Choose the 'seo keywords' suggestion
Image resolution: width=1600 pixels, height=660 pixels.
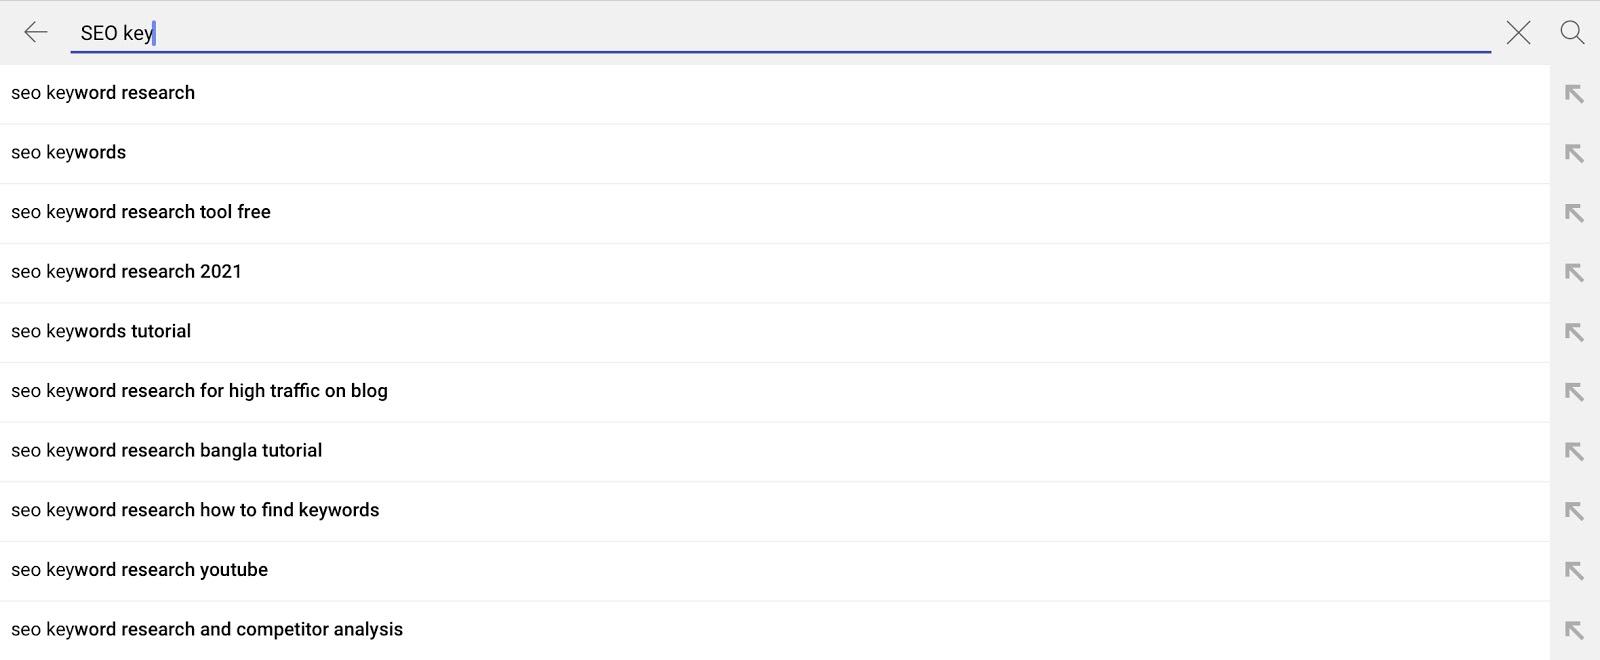[775, 153]
